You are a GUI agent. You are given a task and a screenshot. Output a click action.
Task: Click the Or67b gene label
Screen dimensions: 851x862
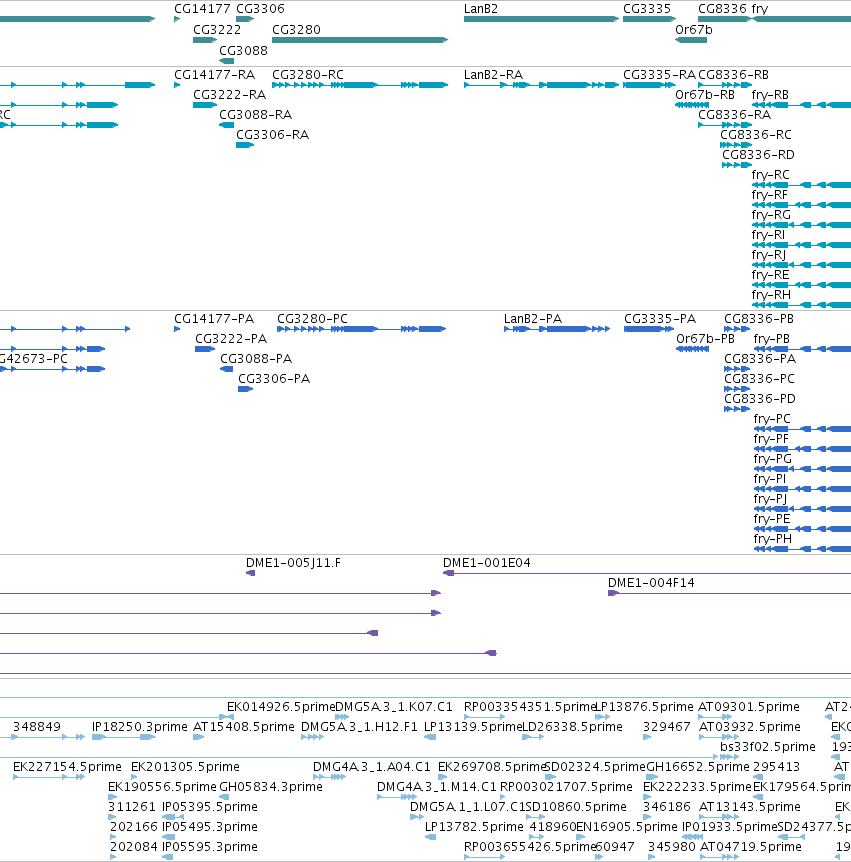(694, 30)
